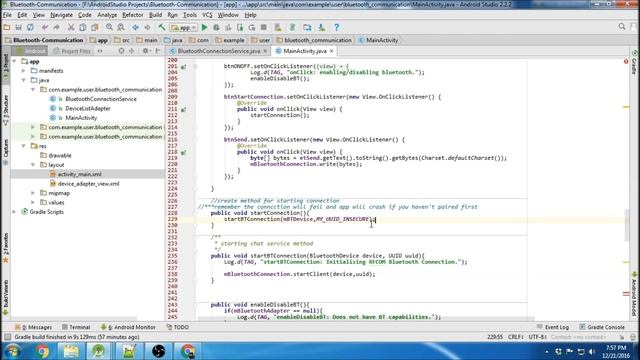Screen dimensions: 640x360
Task: Click the Cut scissors icon
Action: pyautogui.click(x=71, y=27)
